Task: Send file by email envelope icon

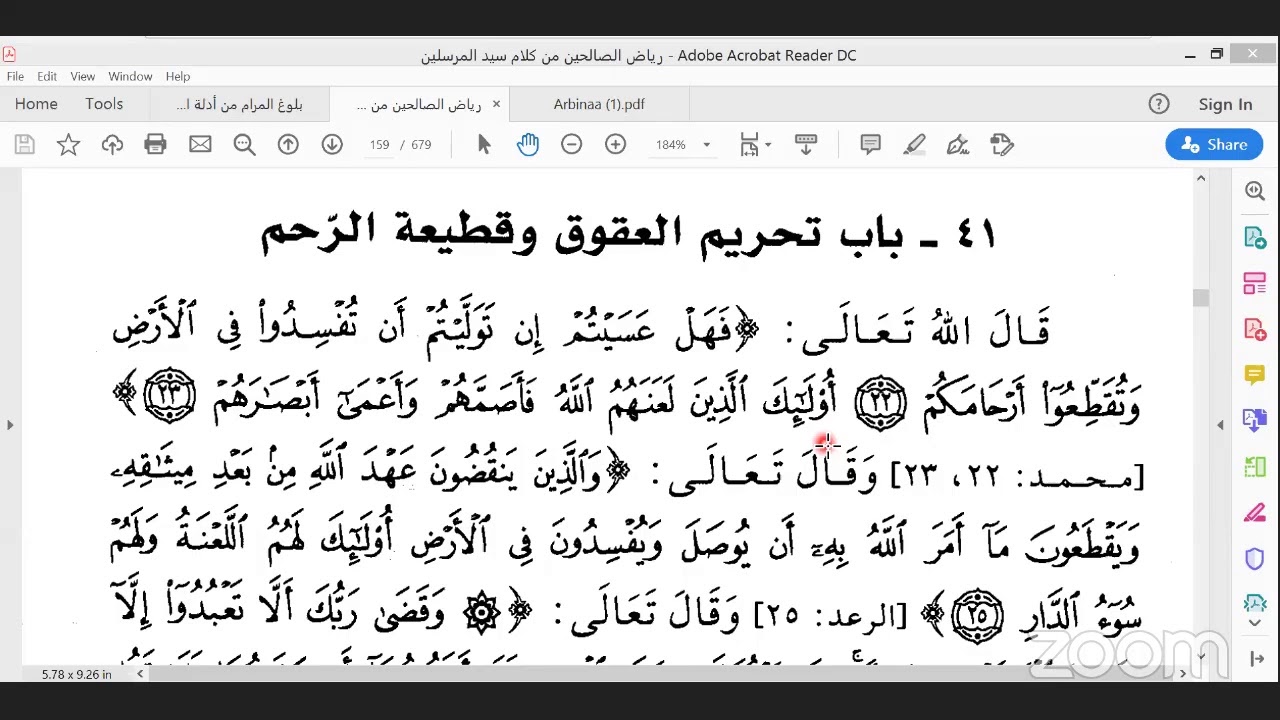Action: coord(200,145)
